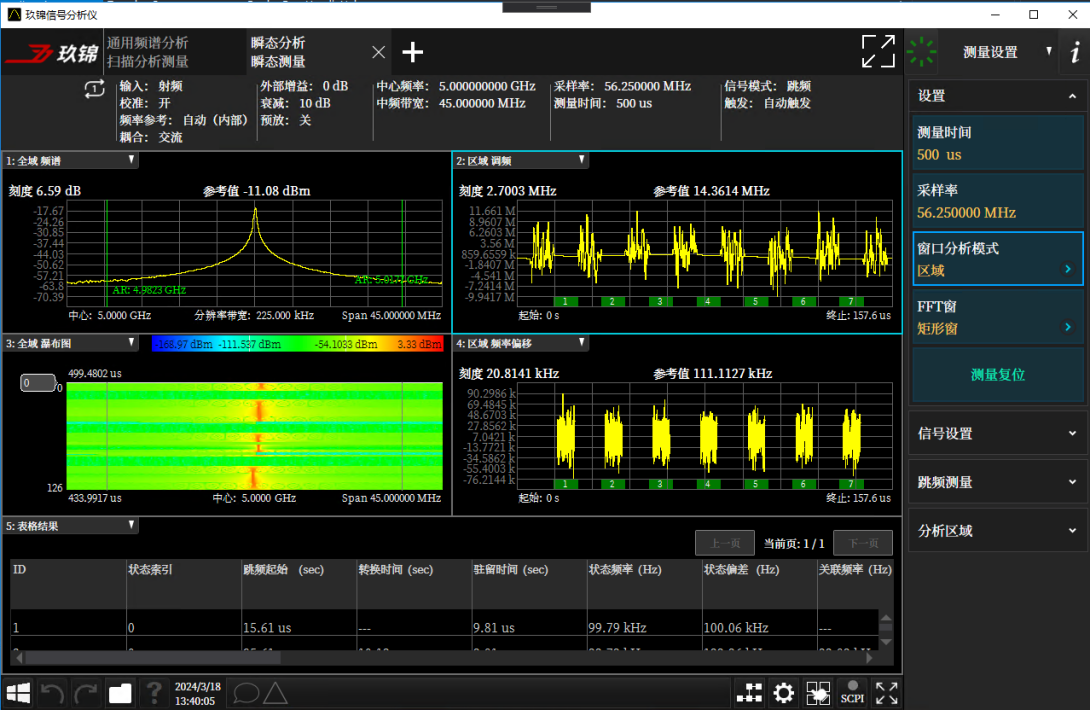
Task: Click the single sweep loop icon
Action: coord(95,89)
